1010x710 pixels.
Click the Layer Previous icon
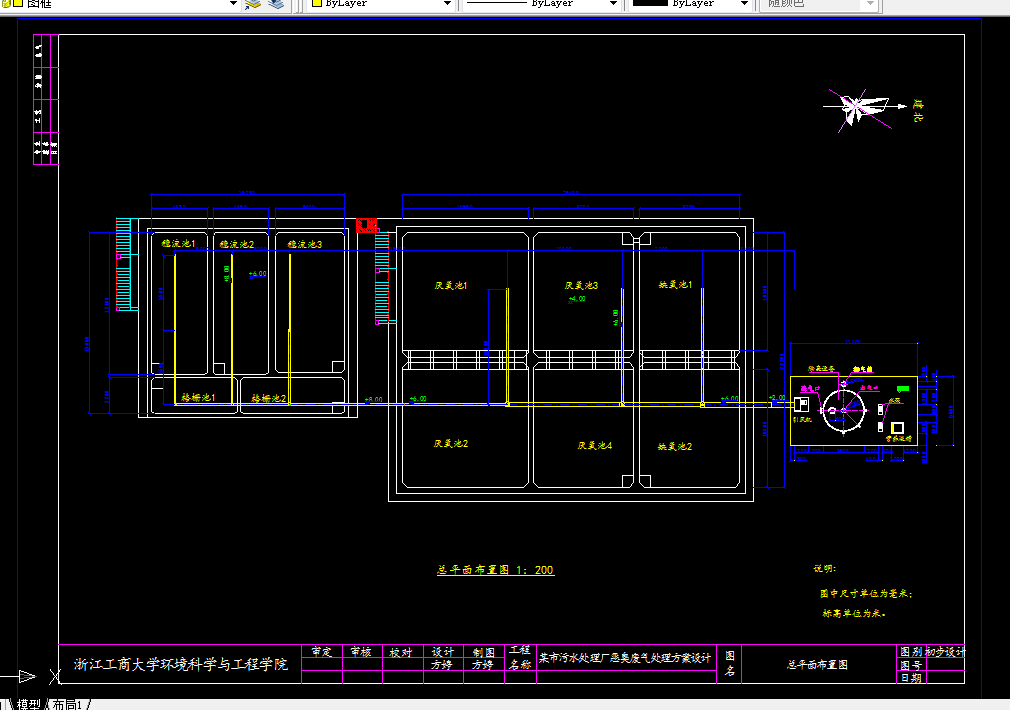tap(276, 4)
